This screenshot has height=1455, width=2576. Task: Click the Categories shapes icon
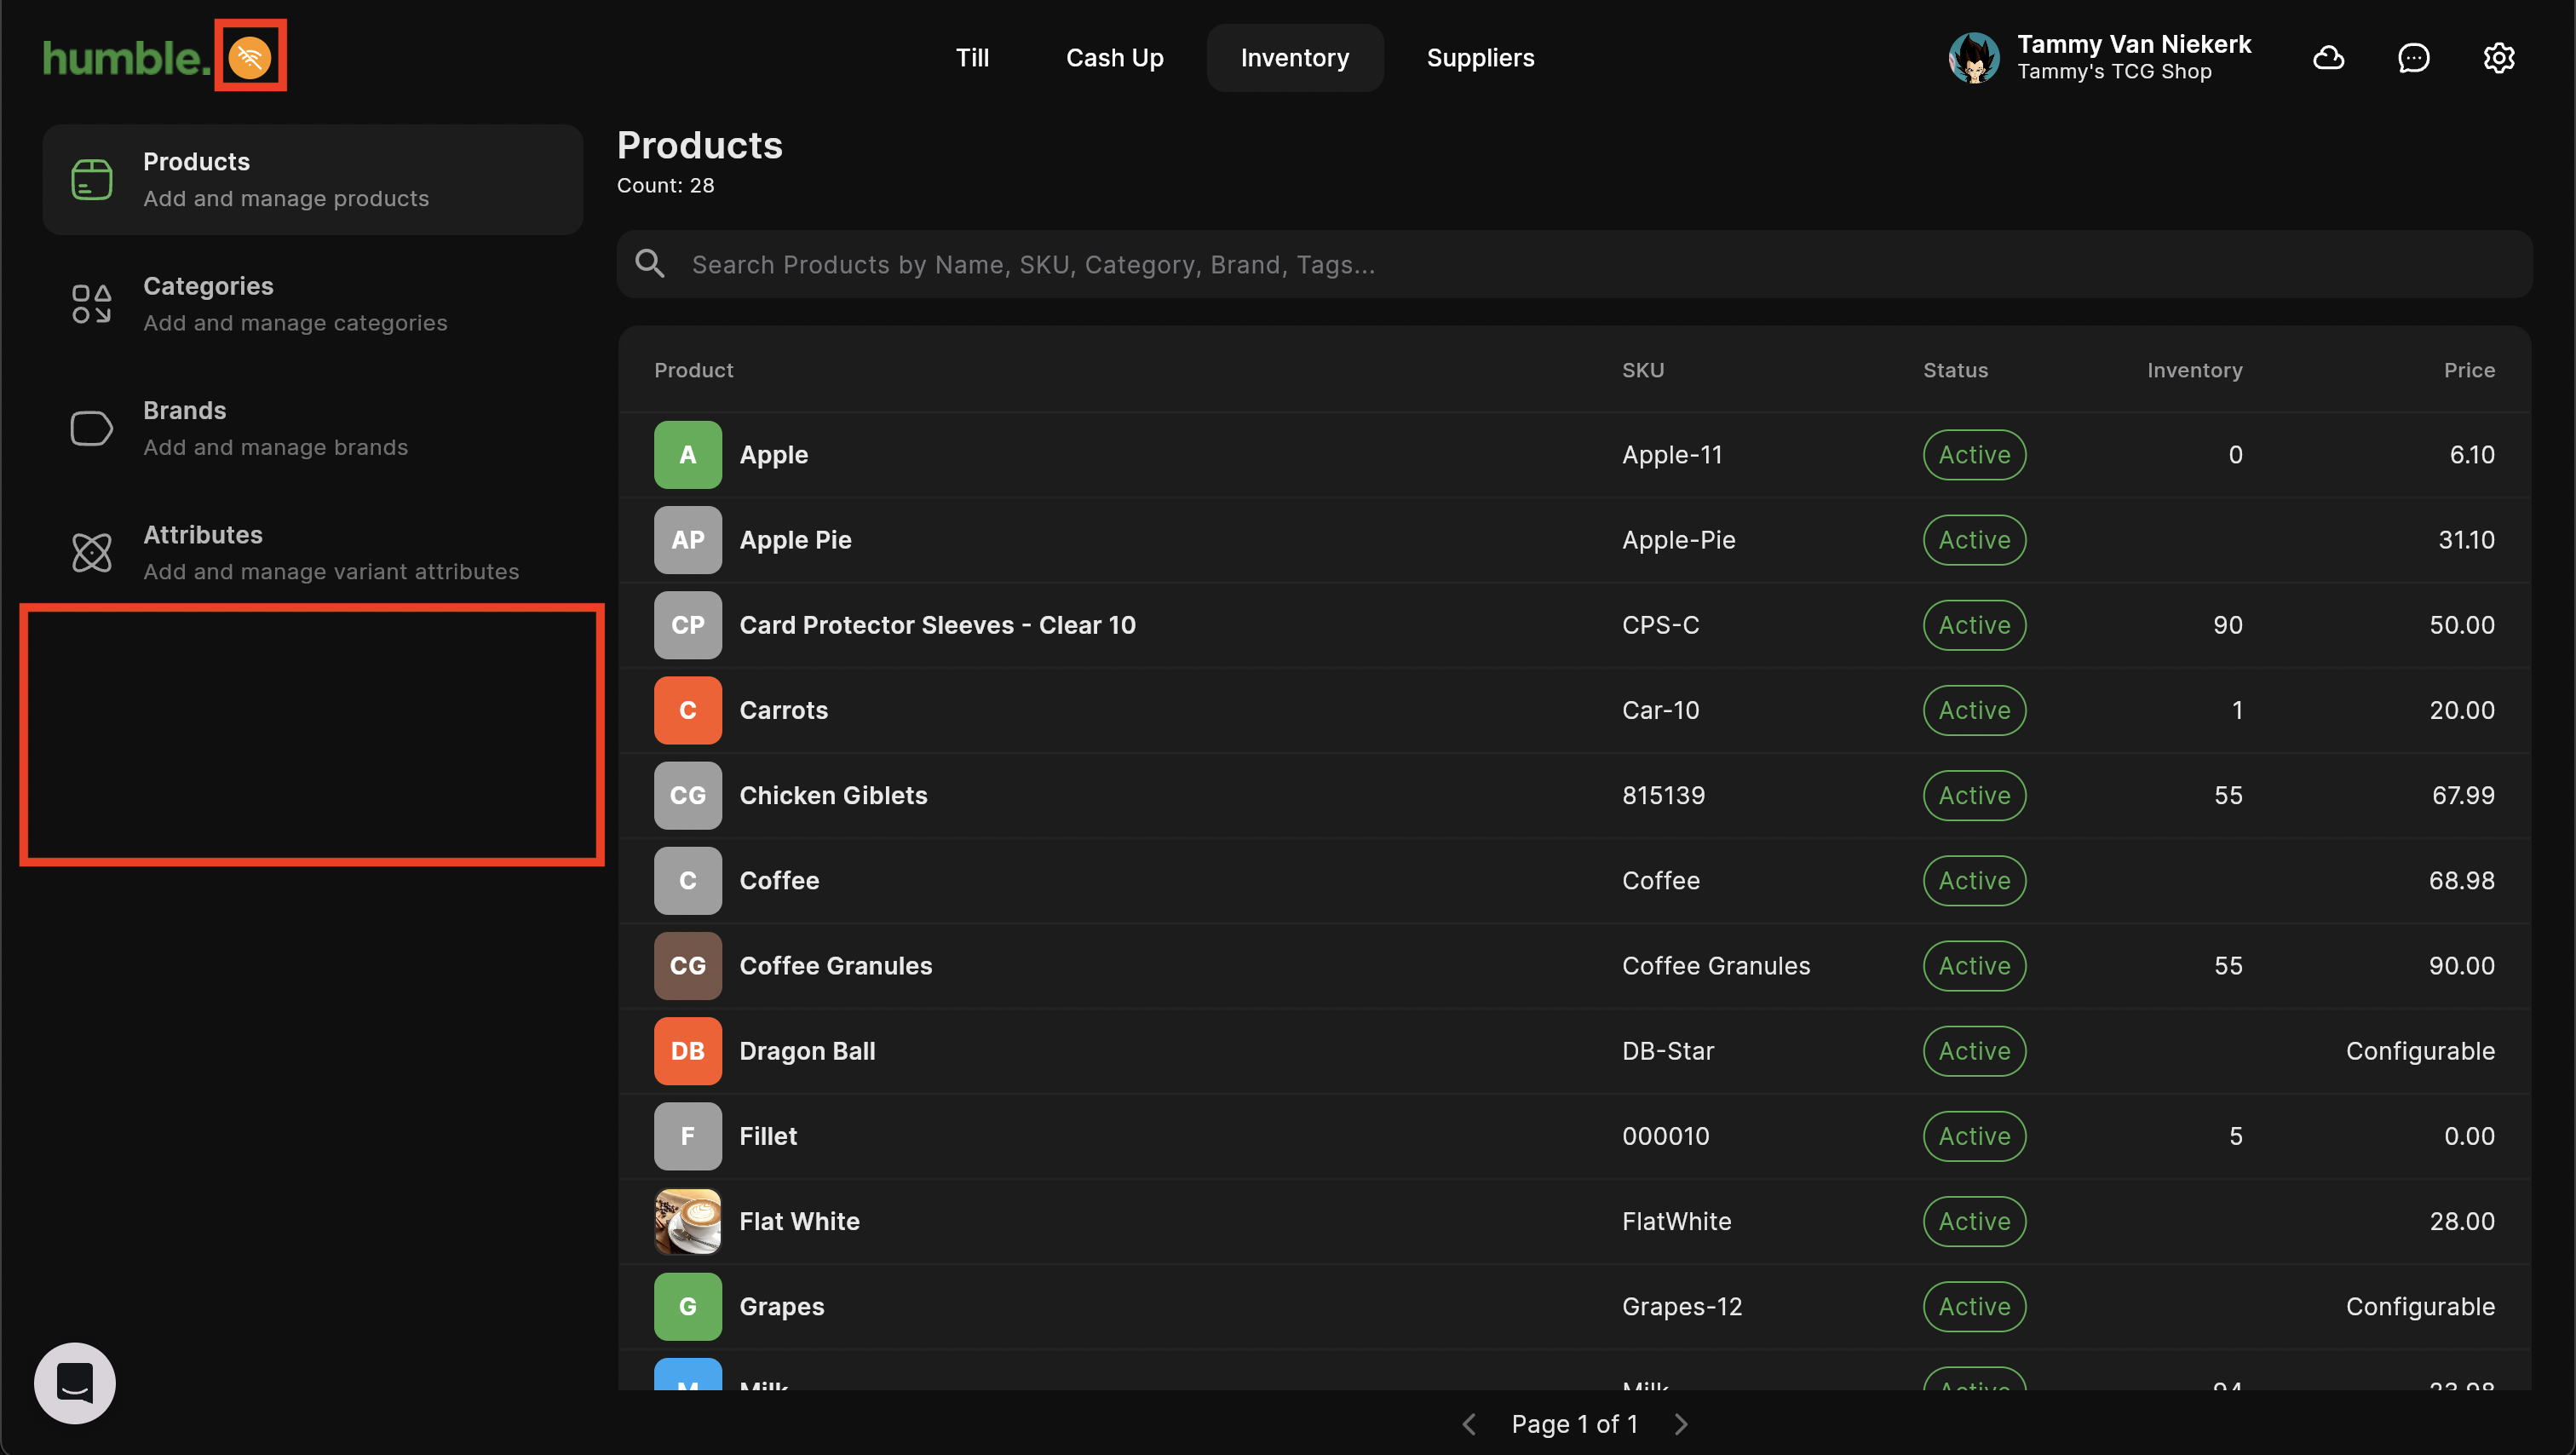point(92,304)
